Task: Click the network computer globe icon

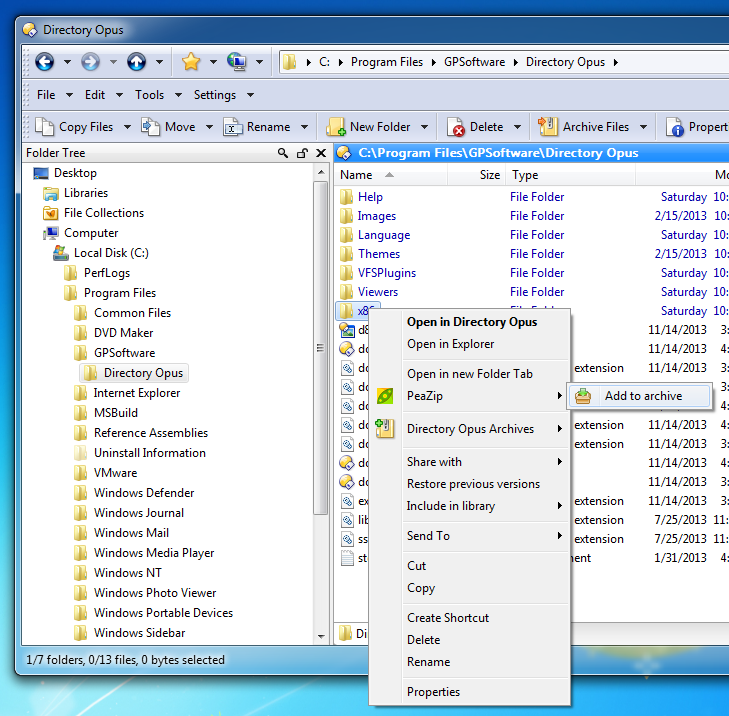Action: pyautogui.click(x=237, y=62)
